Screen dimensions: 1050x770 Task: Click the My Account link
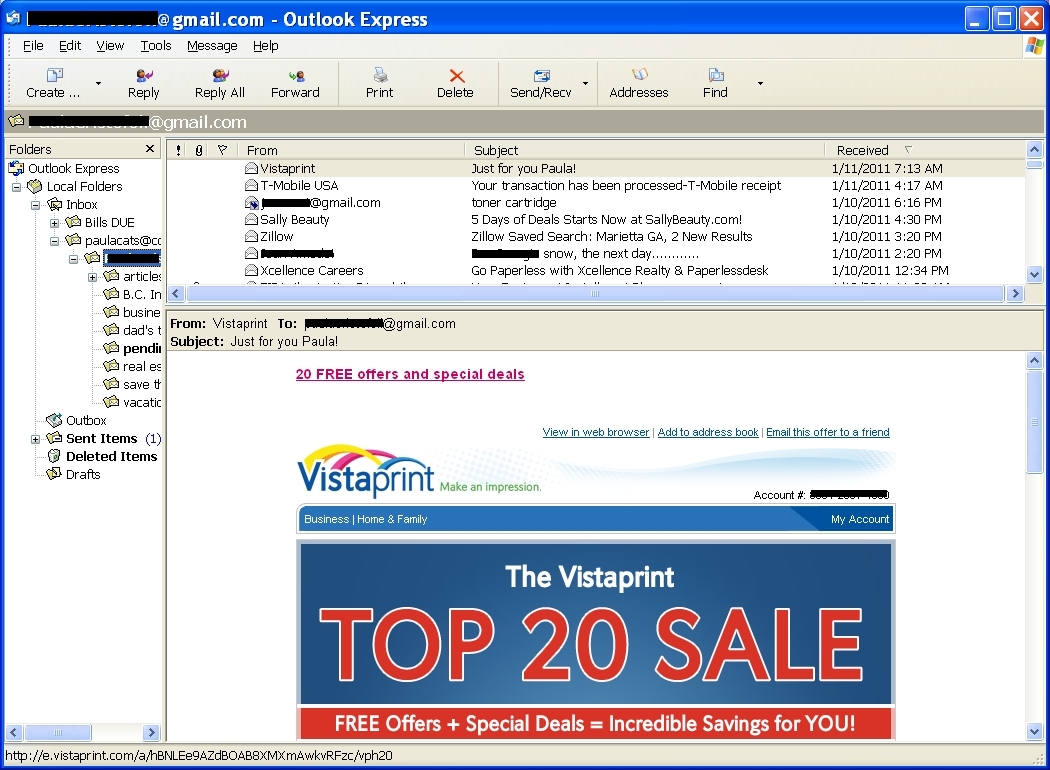click(x=860, y=519)
